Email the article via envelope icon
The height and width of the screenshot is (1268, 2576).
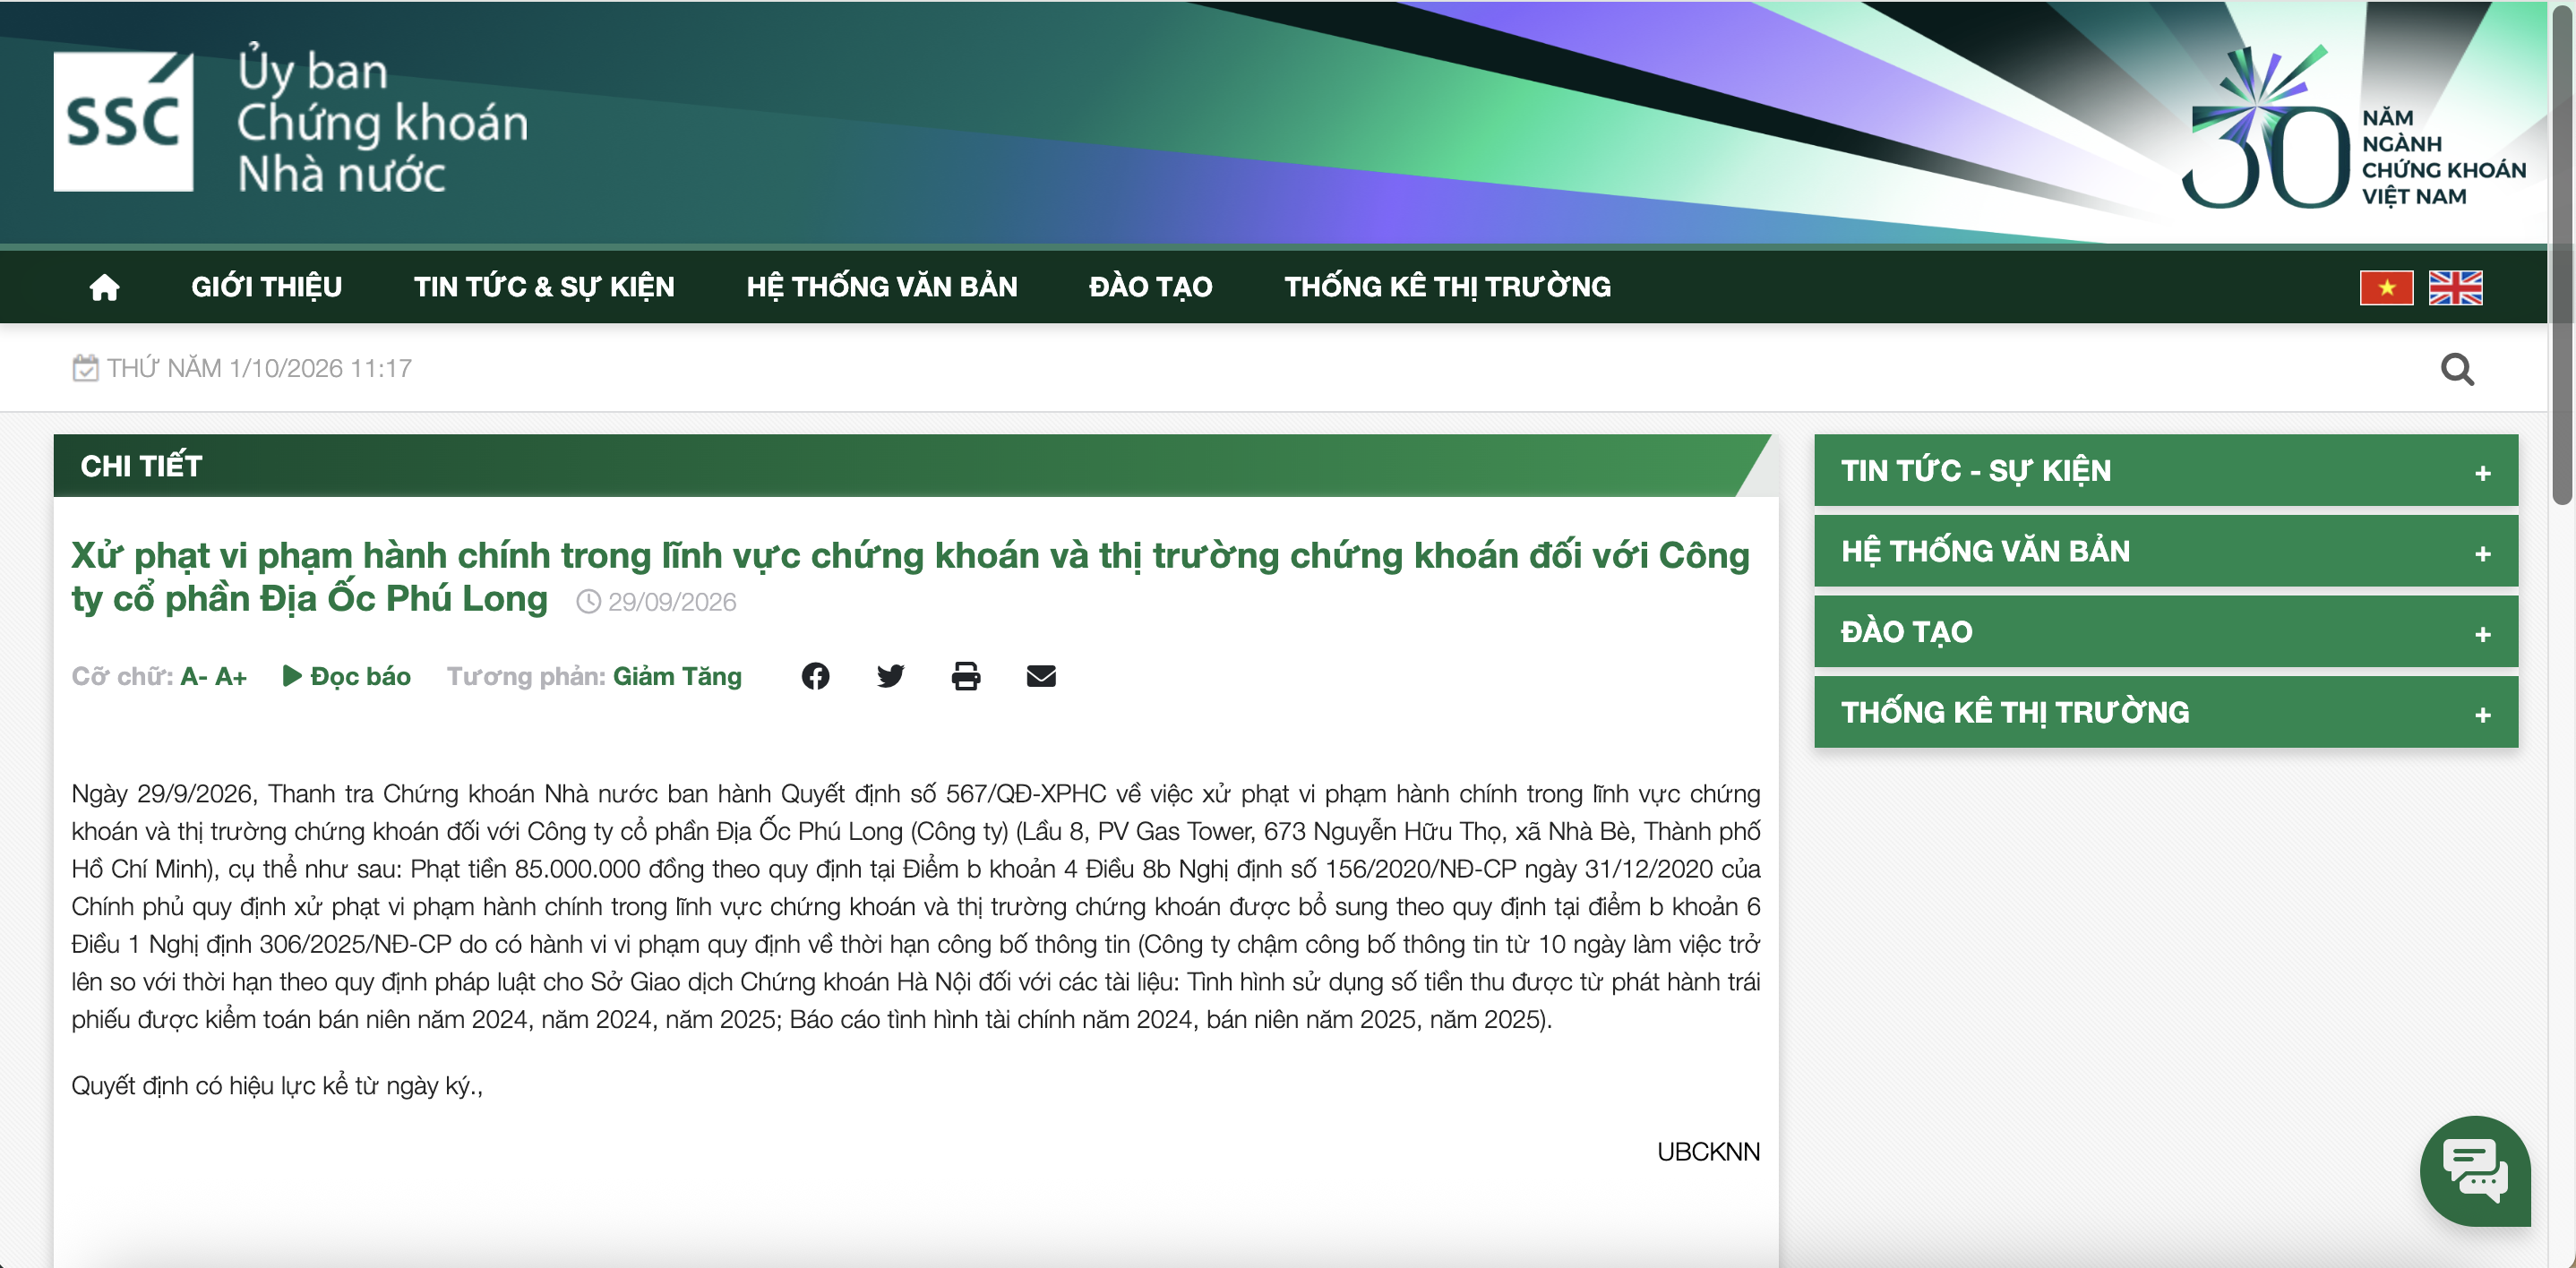pyautogui.click(x=1040, y=676)
